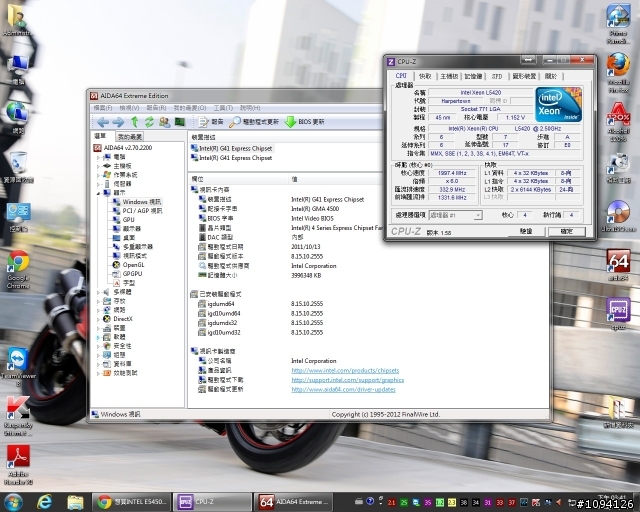Open Windows Explorer folder in taskbar
Image resolution: width=640 pixels, height=512 pixels.
pyautogui.click(x=75, y=502)
